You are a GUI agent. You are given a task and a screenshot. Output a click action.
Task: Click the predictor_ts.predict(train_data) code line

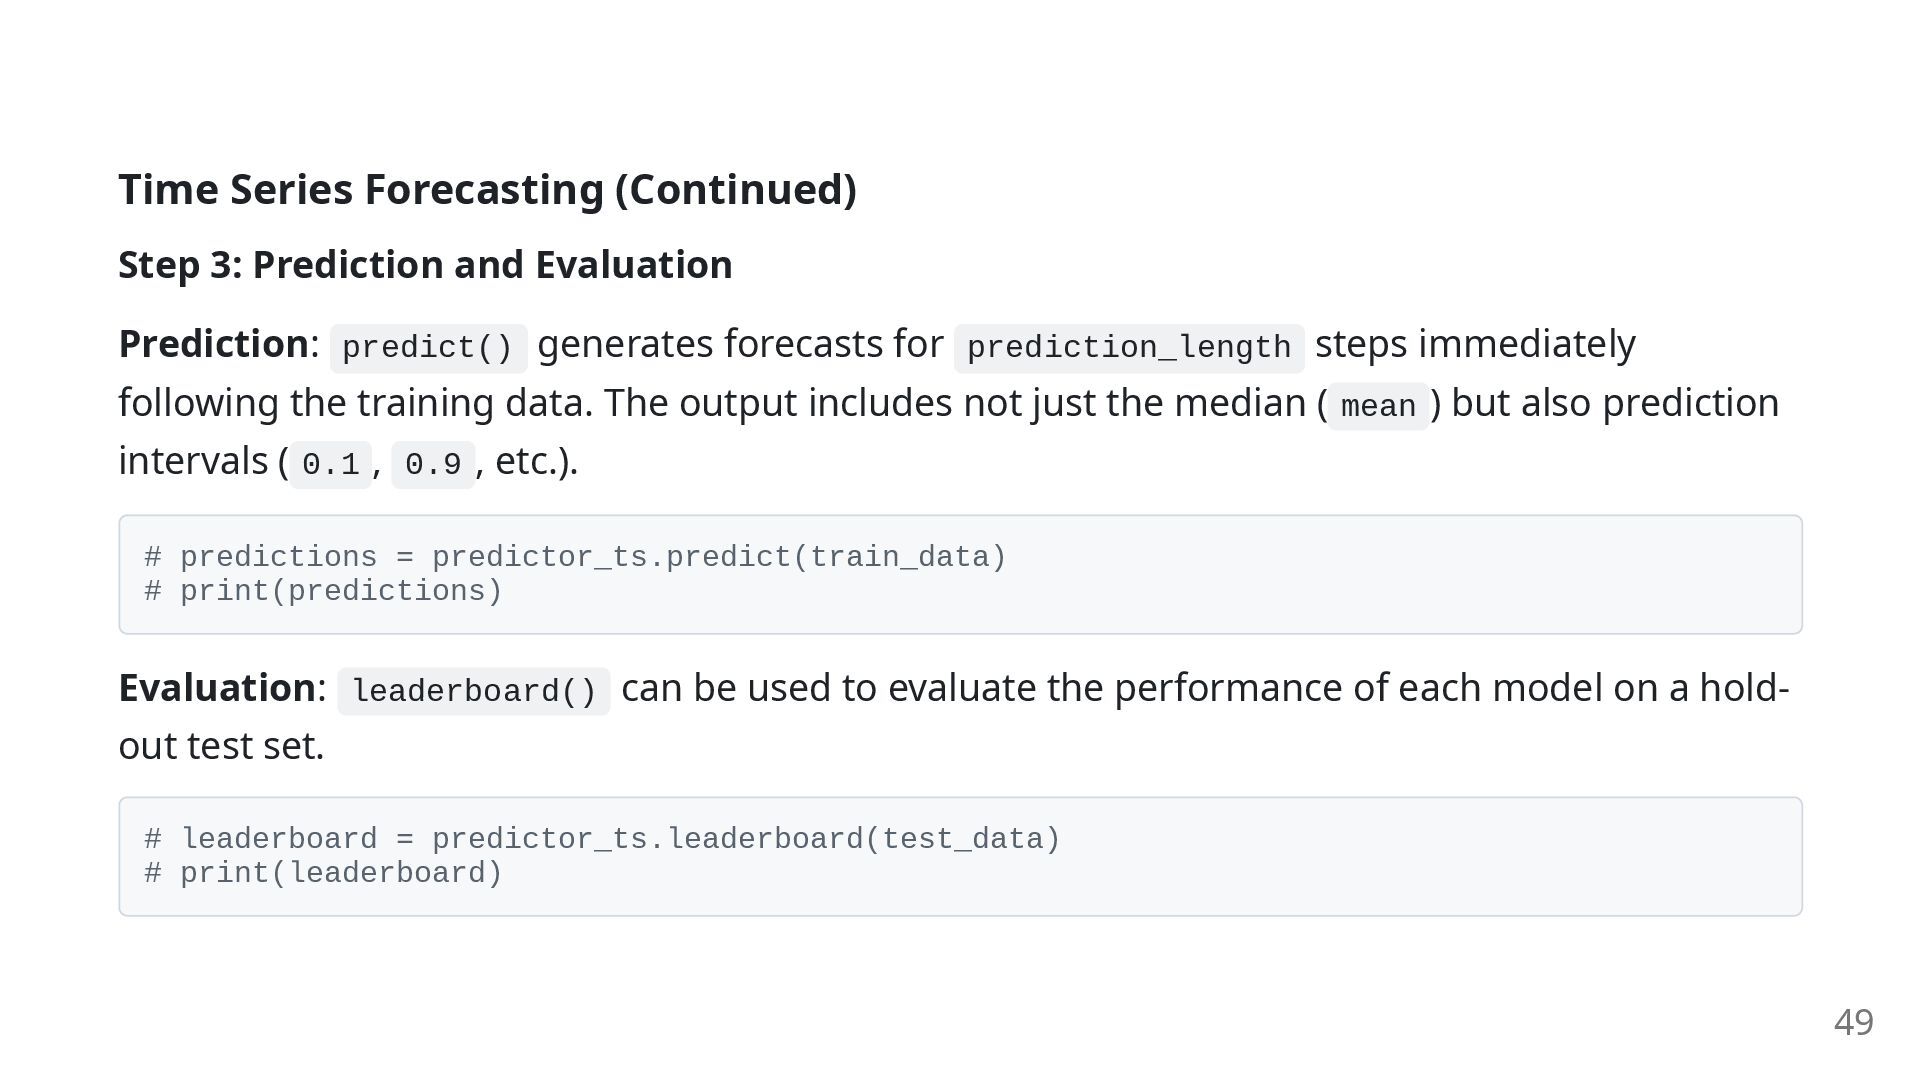575,557
